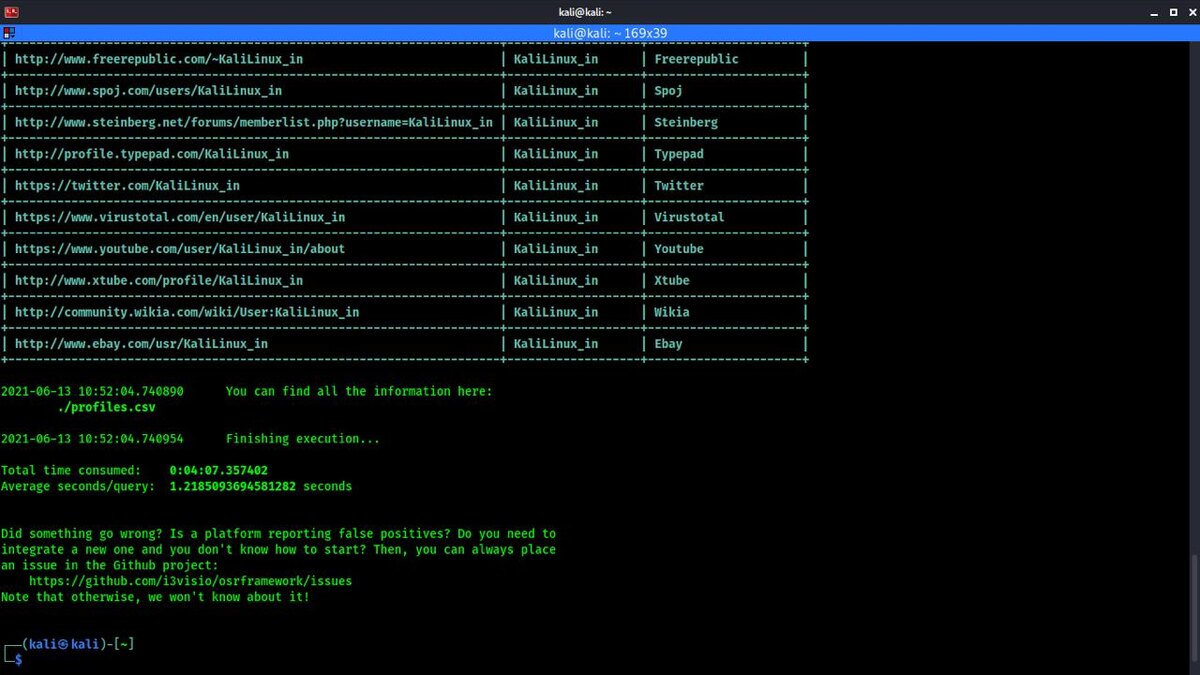Open the virustotal.com/en/user/KaliLinux_in URL

(x=180, y=217)
